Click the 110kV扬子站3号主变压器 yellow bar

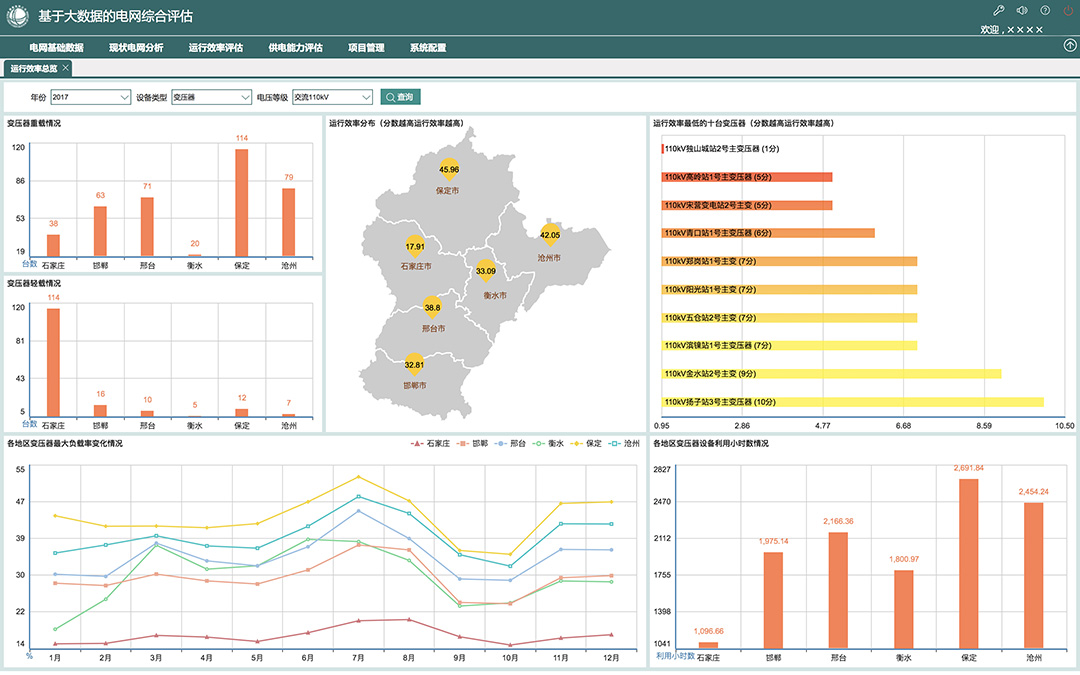[x=852, y=402]
